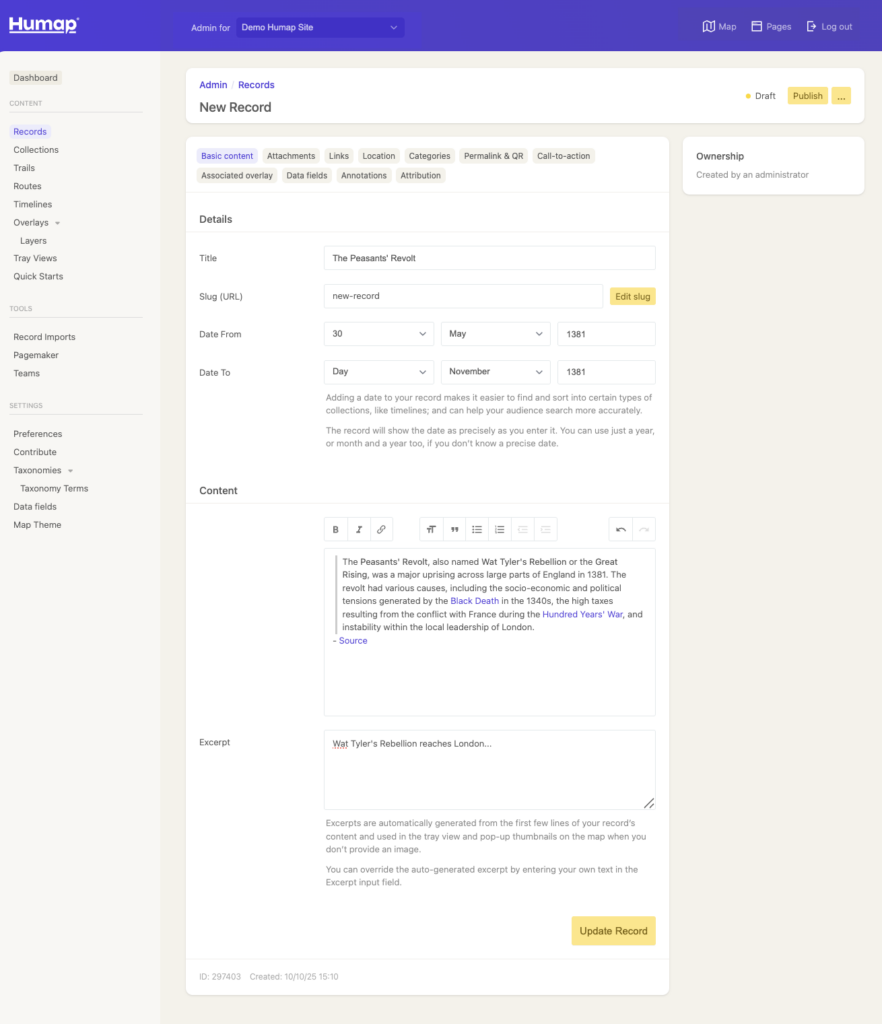The width and height of the screenshot is (882, 1024).
Task: Insert a hyperlink using the link icon
Action: pos(383,529)
